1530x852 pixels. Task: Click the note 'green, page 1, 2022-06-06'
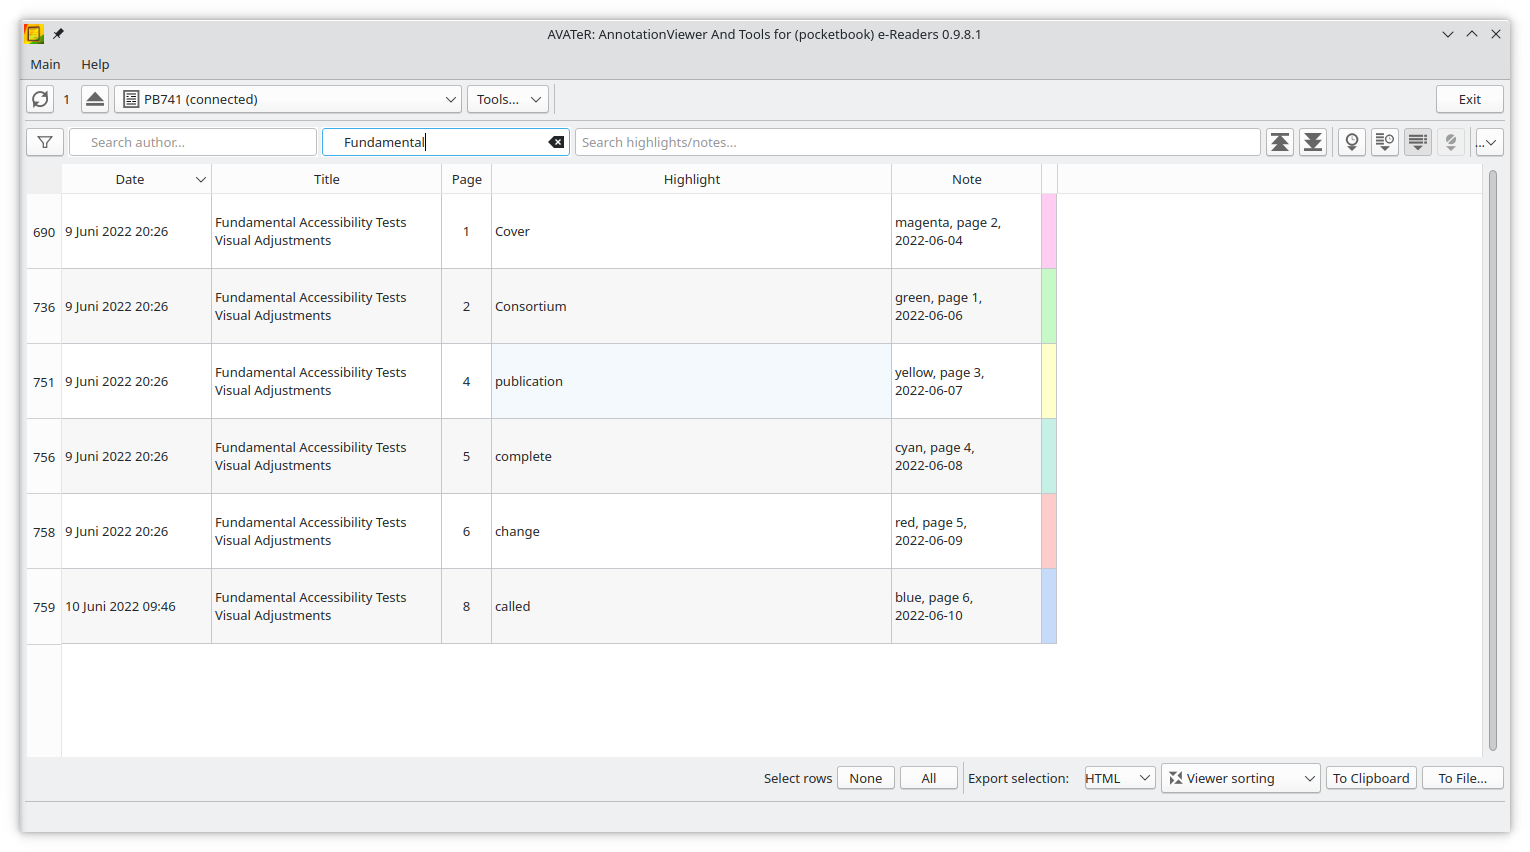(966, 306)
